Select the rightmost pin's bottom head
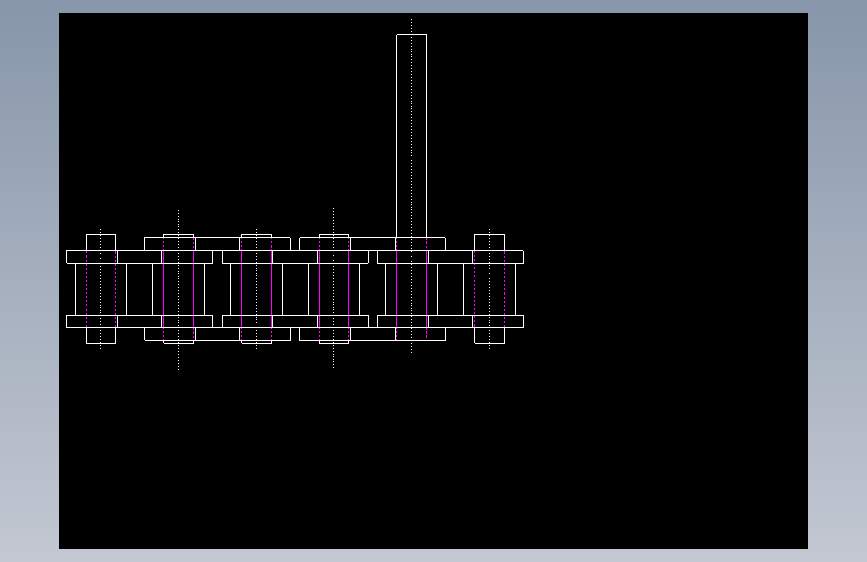 489,335
